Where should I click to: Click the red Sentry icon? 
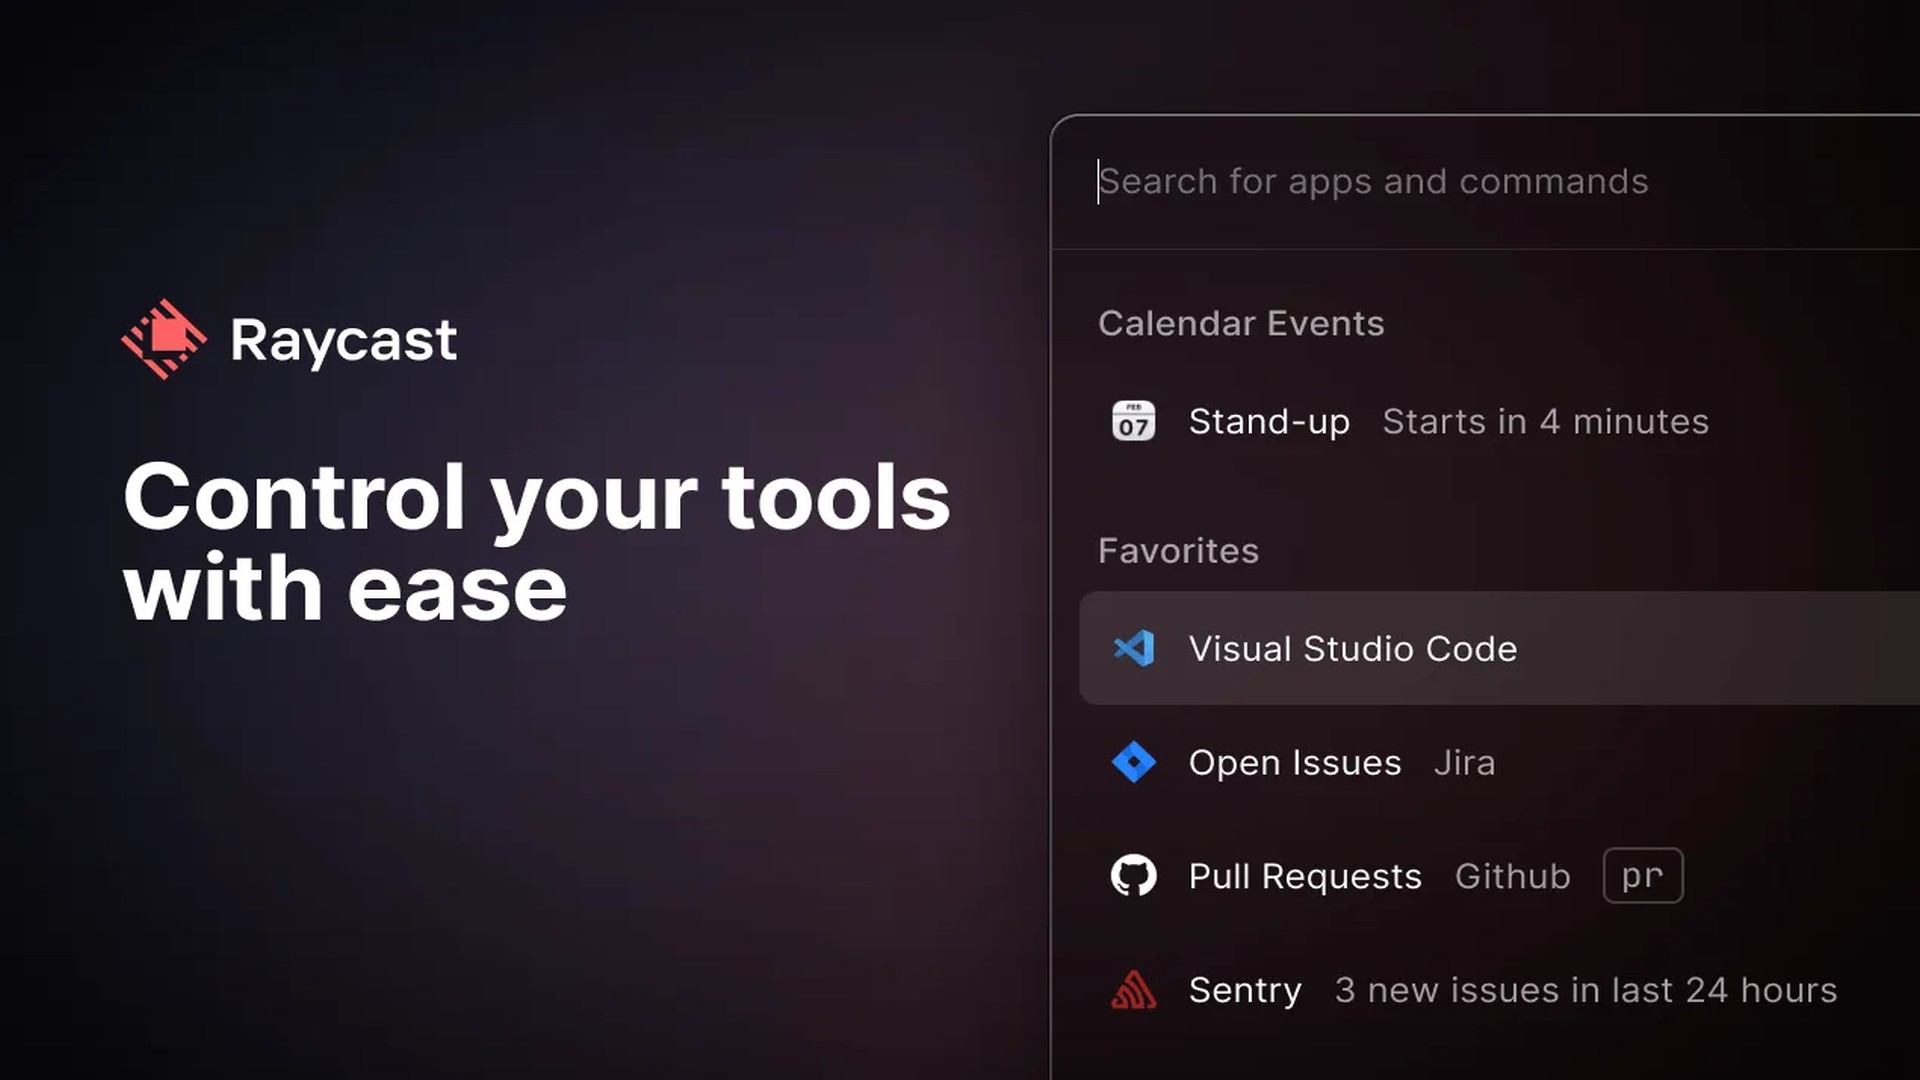click(1133, 990)
